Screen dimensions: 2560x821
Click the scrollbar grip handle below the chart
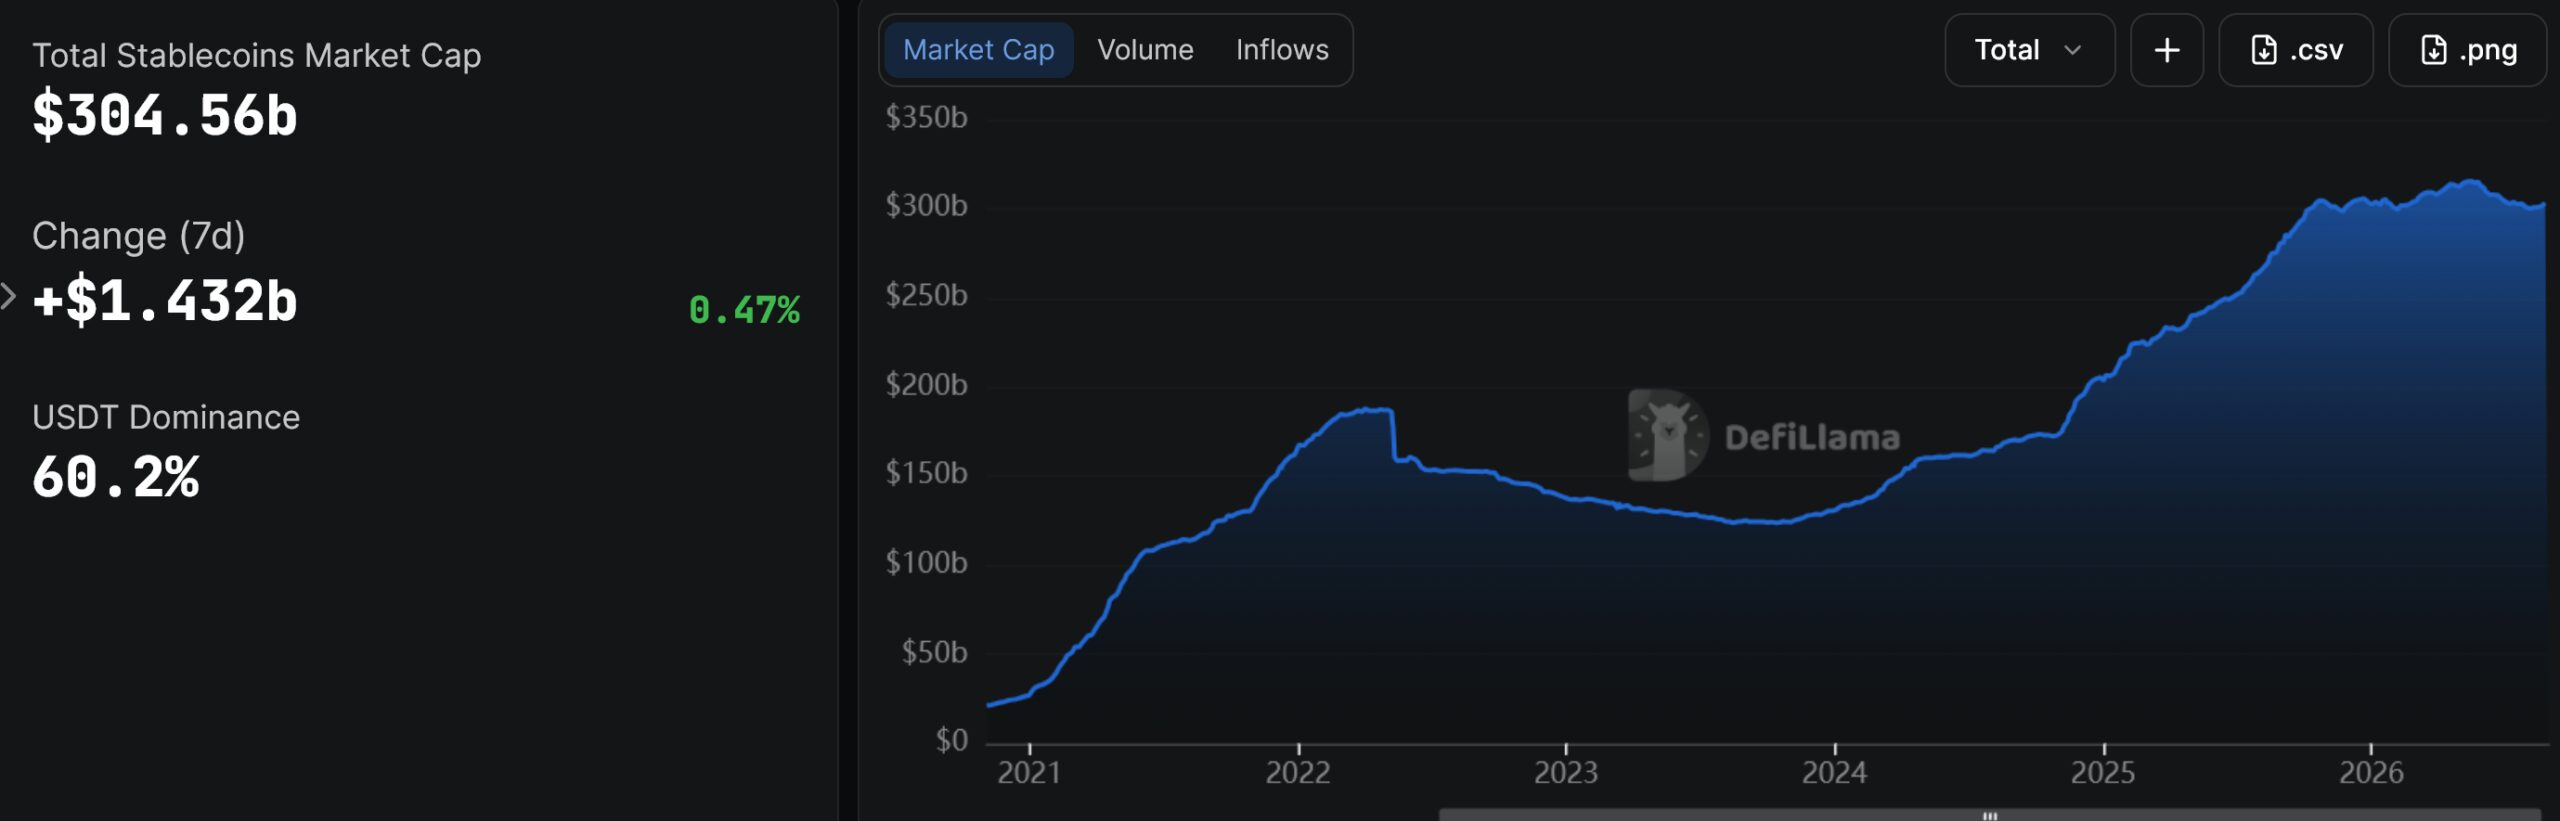(1990, 815)
